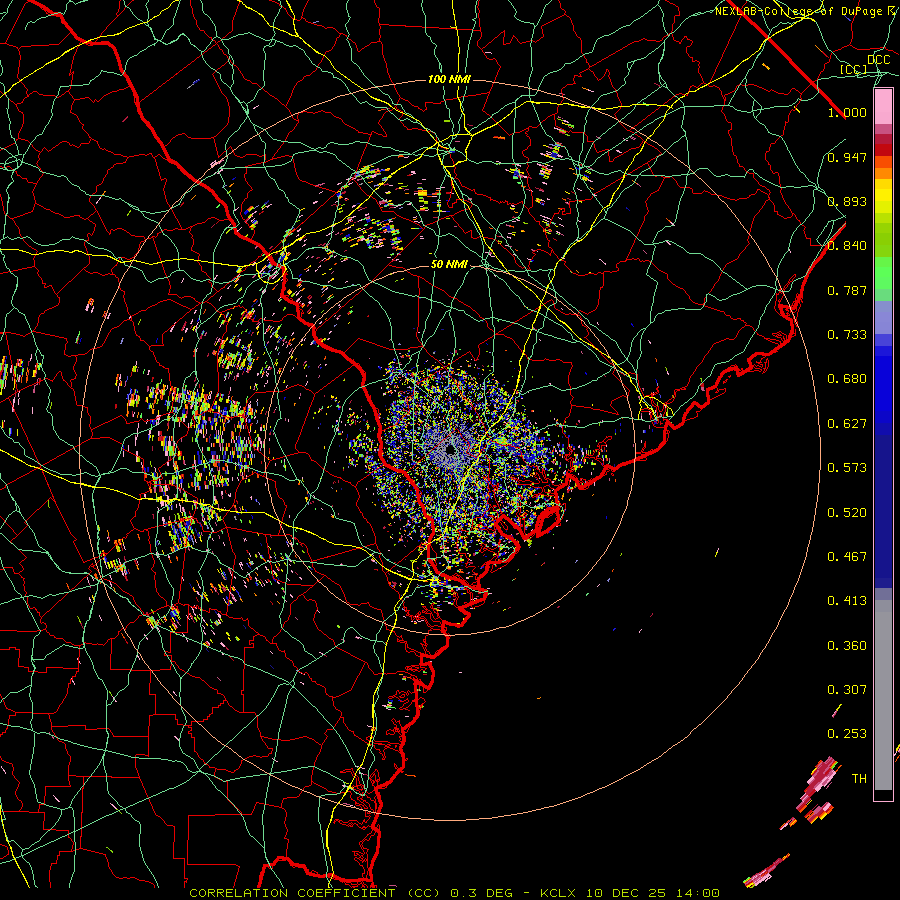The width and height of the screenshot is (900, 900).
Task: Click the 0.307 legend value
Action: tap(847, 690)
